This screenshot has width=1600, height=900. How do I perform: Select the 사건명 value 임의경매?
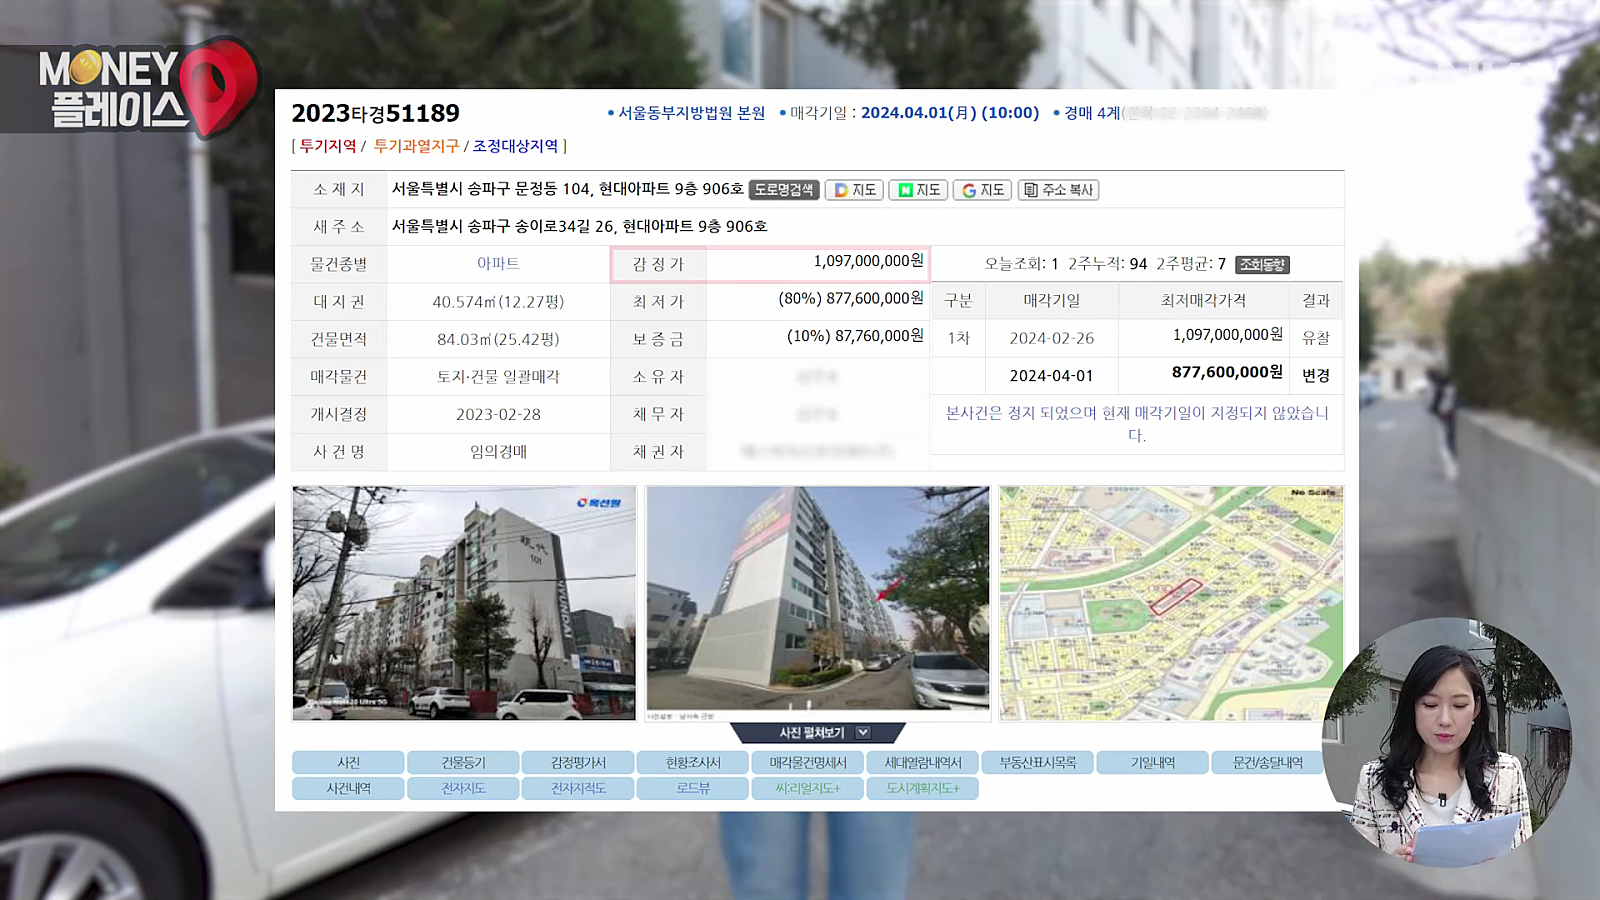coord(498,452)
